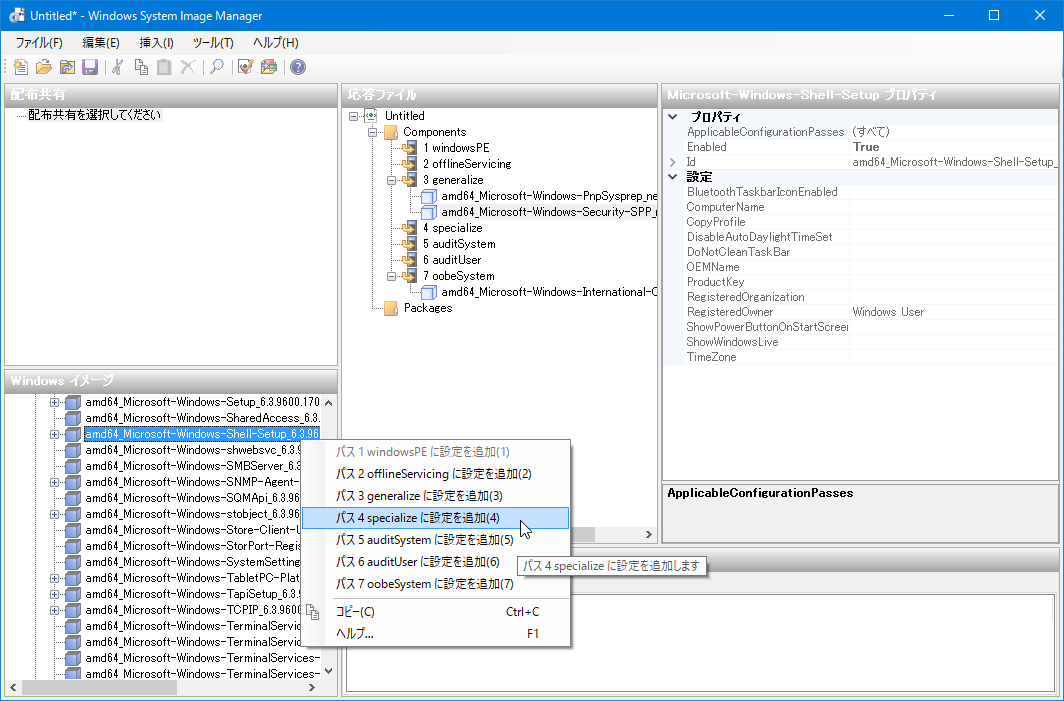Click the TCPIP component cube icon

point(73,610)
